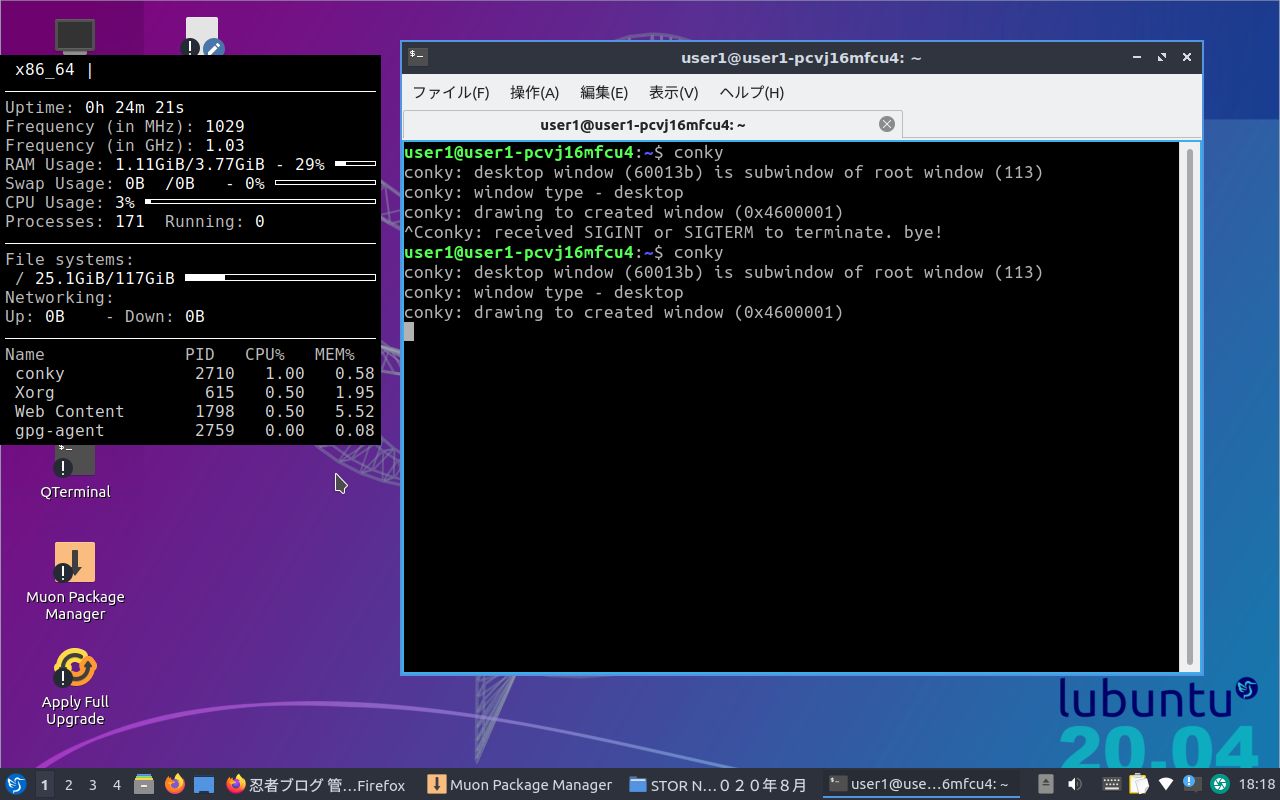Open the volume control tray icon
Image resolution: width=1280 pixels, height=800 pixels.
point(1076,785)
